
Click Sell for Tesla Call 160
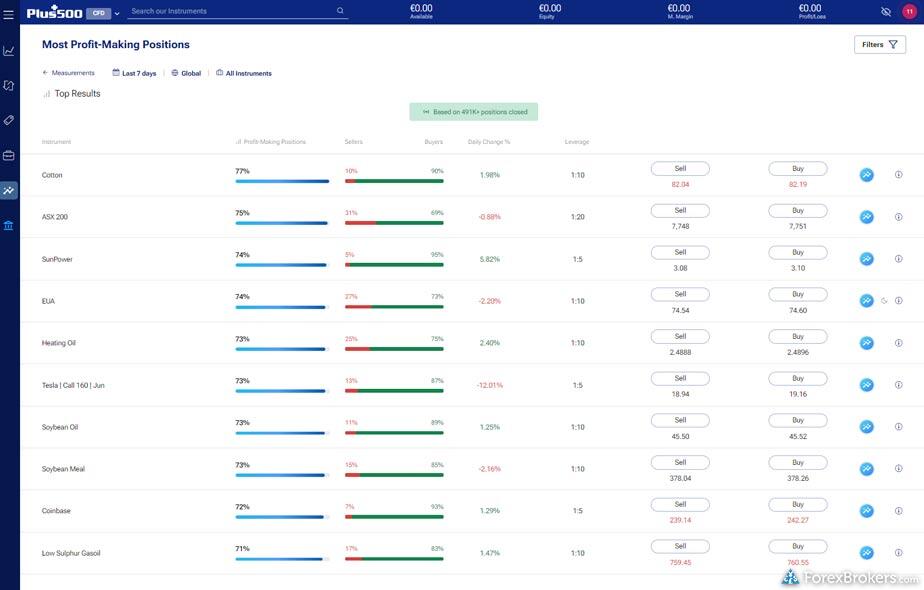click(x=680, y=379)
